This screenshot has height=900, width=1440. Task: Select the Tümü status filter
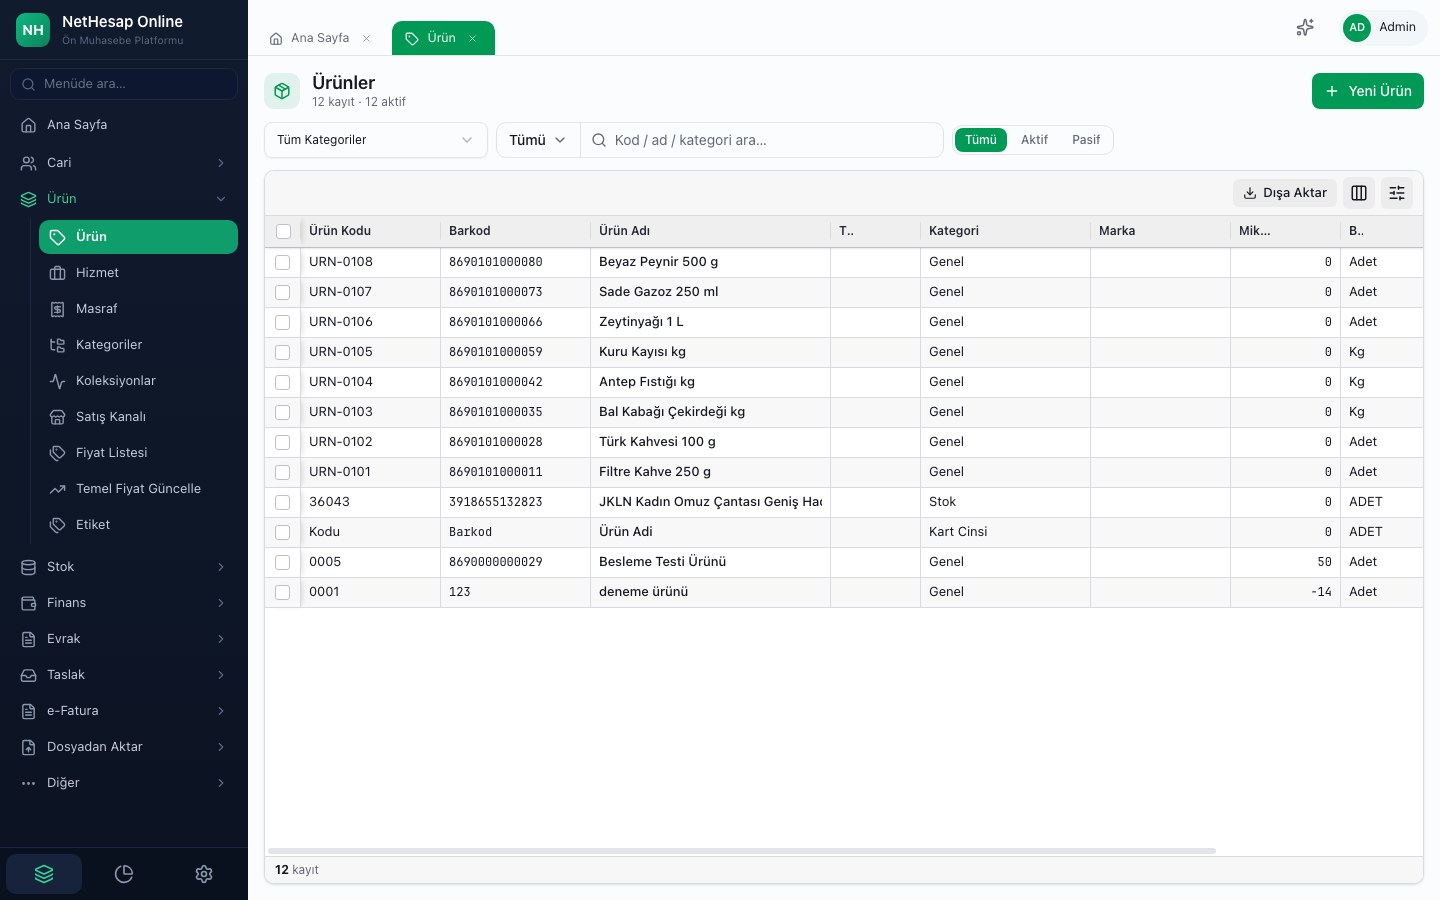tap(981, 140)
